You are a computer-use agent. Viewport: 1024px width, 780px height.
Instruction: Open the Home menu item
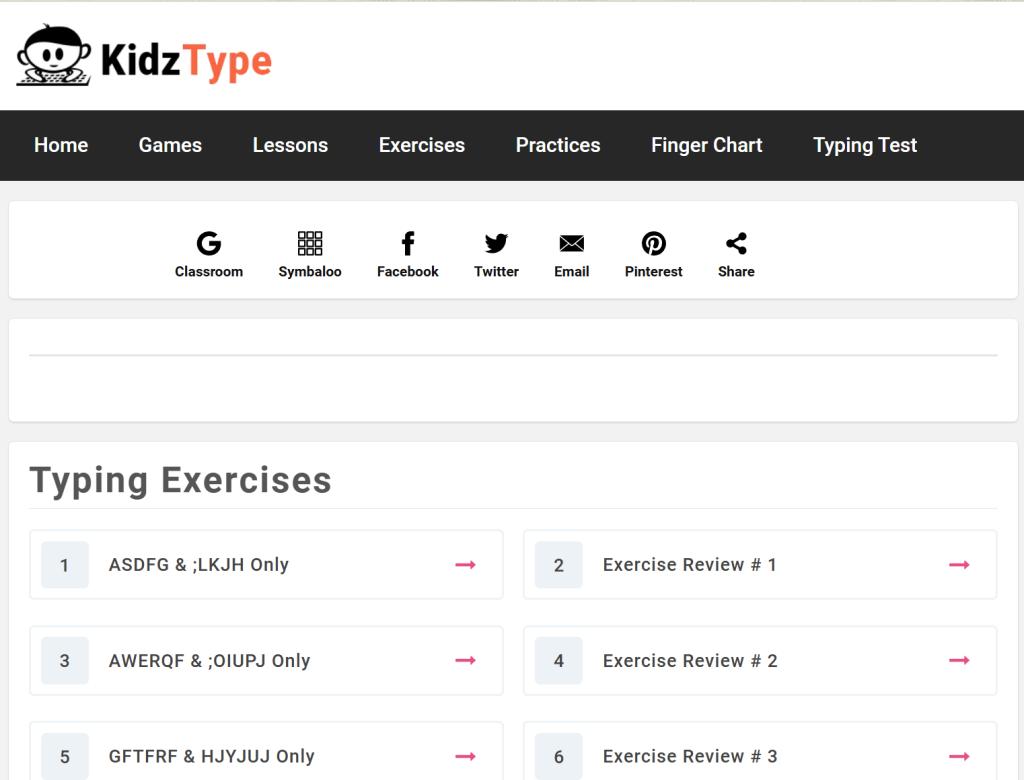point(61,145)
